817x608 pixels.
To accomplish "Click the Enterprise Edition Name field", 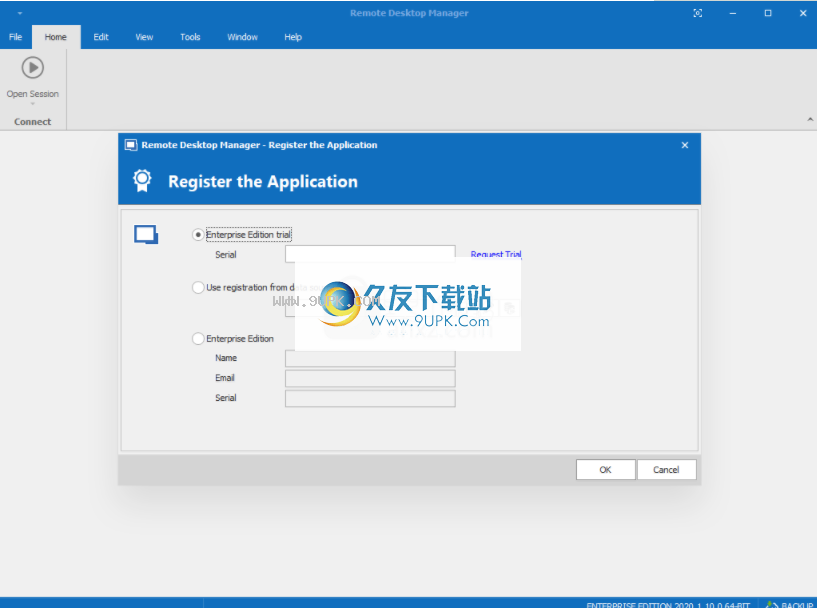I will [x=370, y=358].
